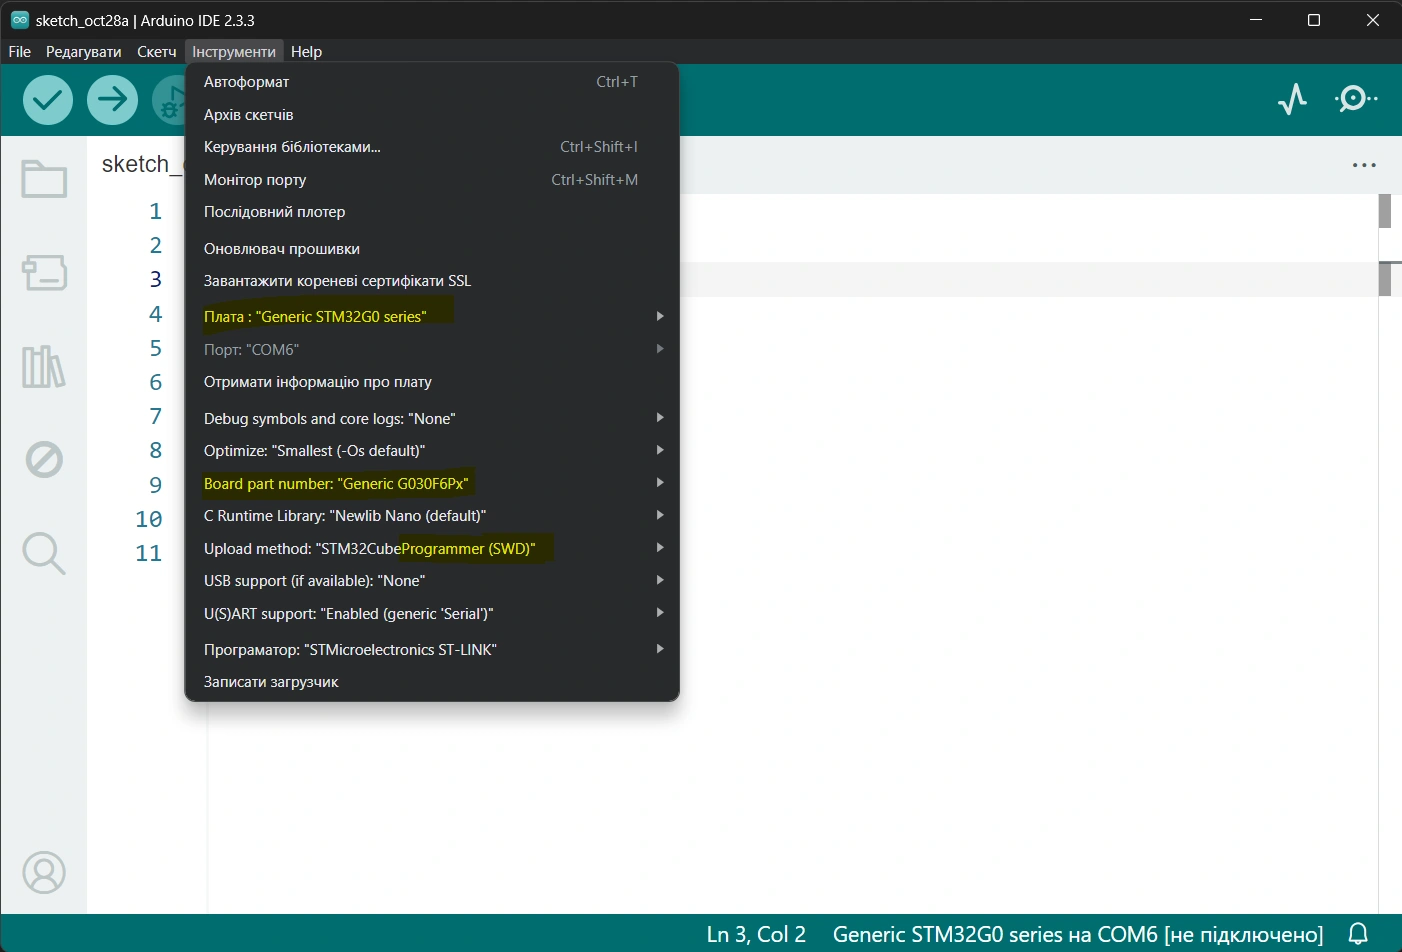Expand the Optimize Smallest submenu

432,451
